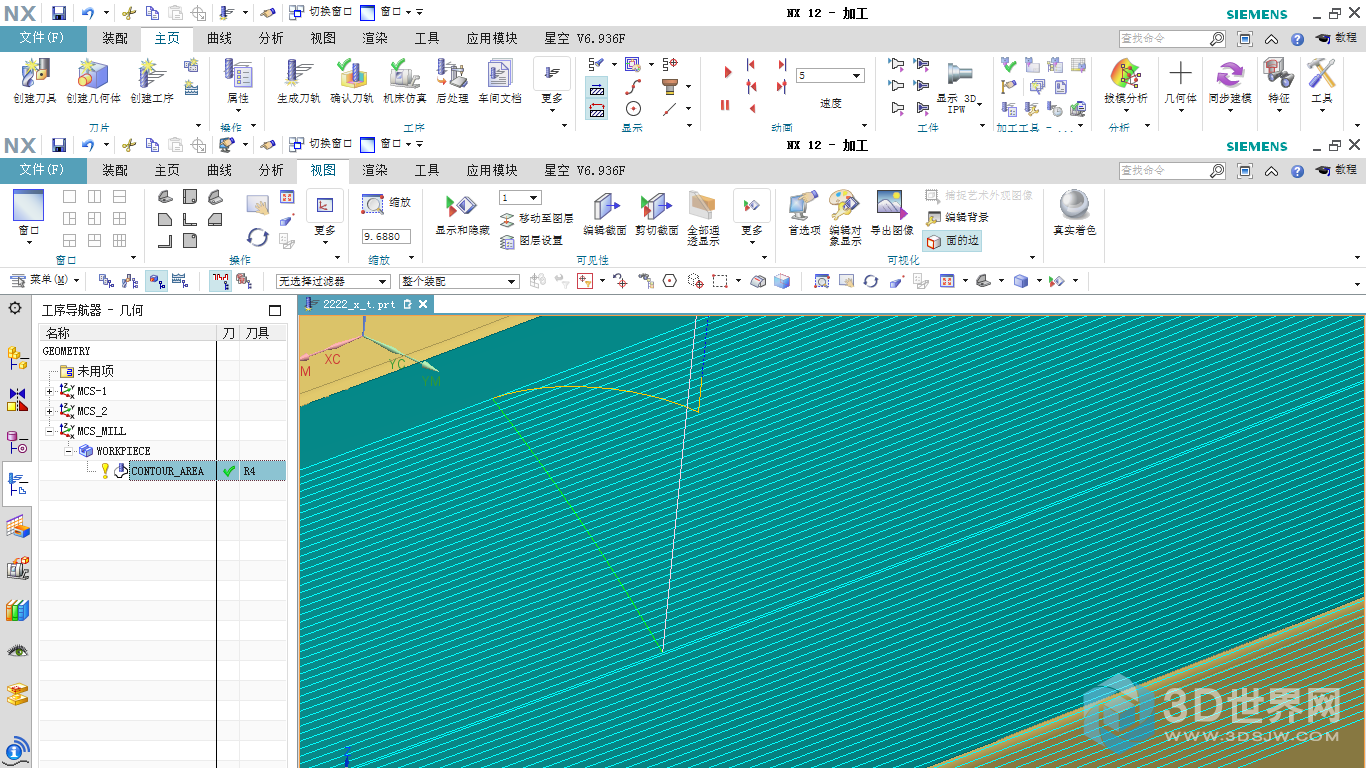Click 全部通透显示 see-through all

coord(703,206)
